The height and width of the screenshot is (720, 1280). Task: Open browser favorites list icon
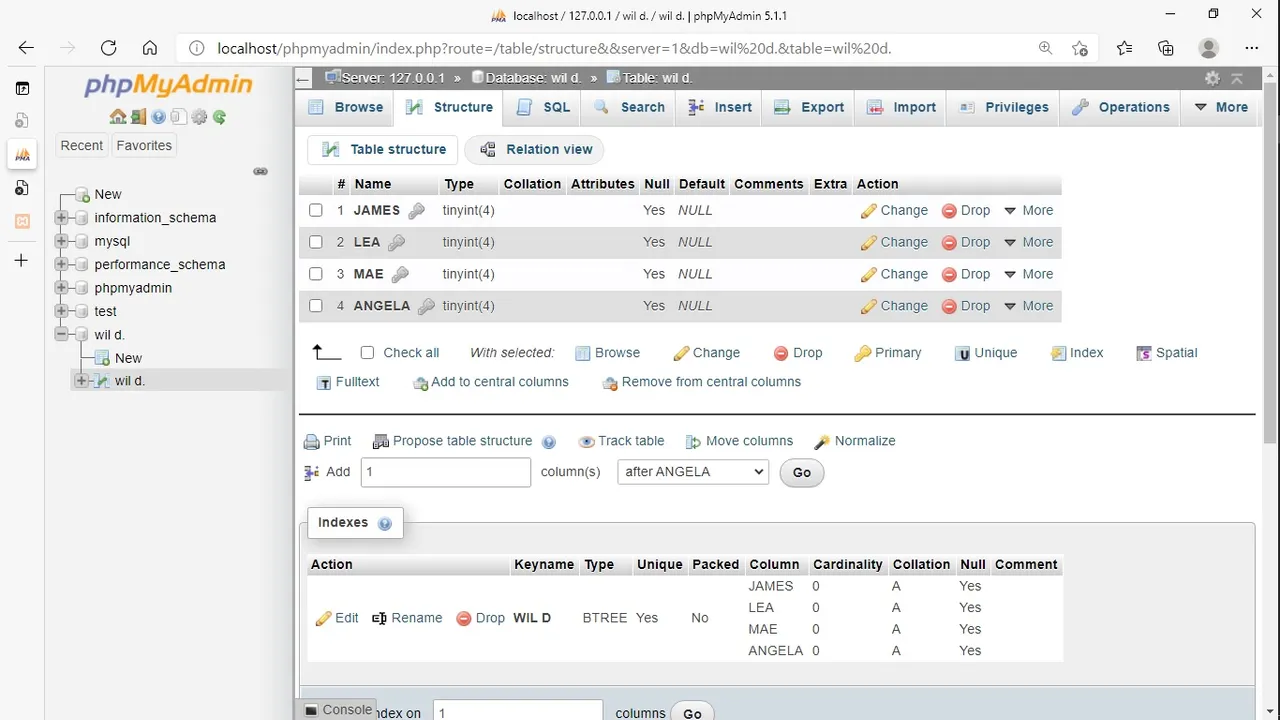tap(1125, 48)
